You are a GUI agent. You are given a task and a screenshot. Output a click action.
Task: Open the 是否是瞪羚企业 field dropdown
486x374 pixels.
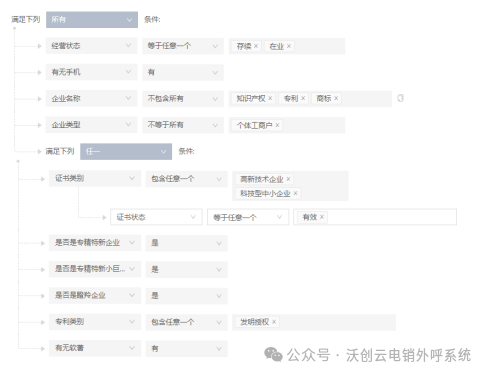pos(95,296)
